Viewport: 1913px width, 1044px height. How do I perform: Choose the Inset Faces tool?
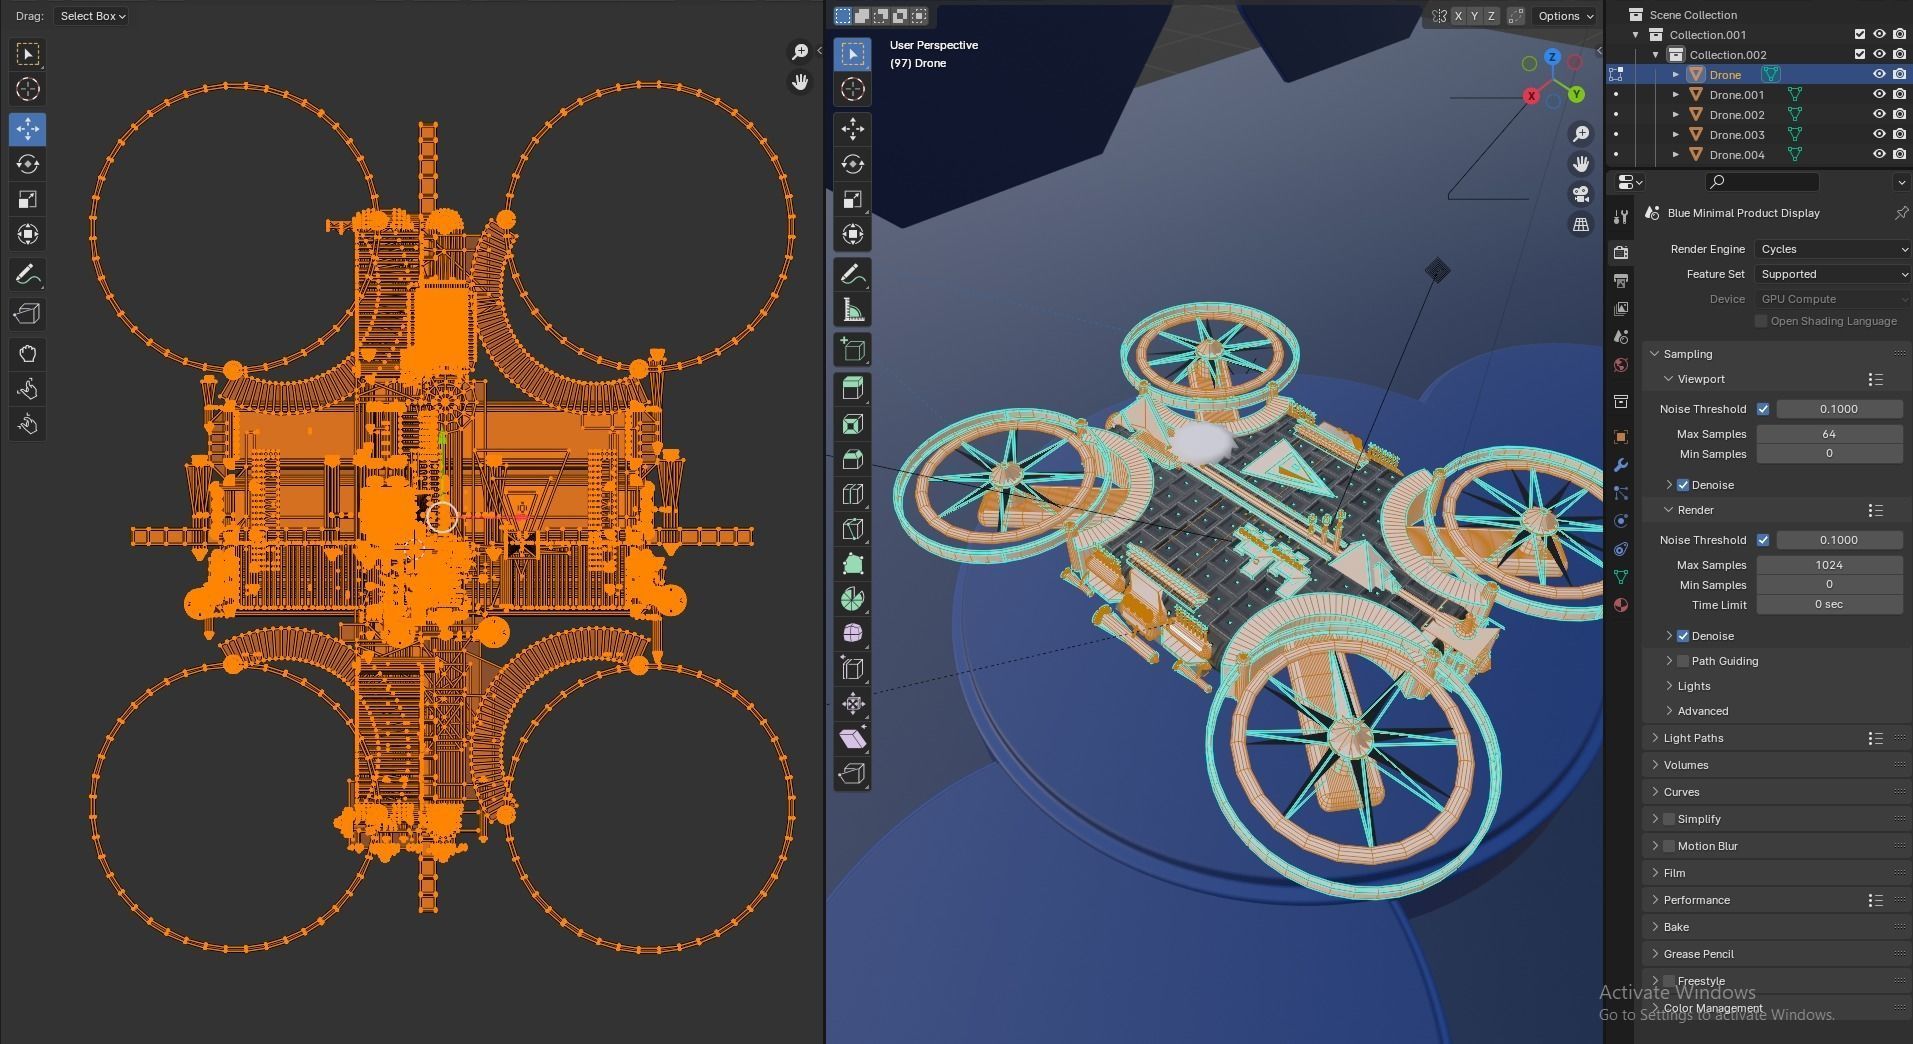pos(853,424)
